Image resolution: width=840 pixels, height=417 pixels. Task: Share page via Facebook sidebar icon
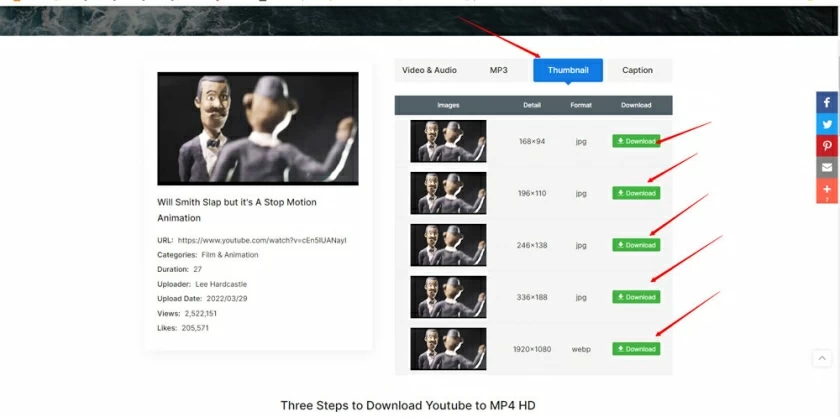click(827, 102)
